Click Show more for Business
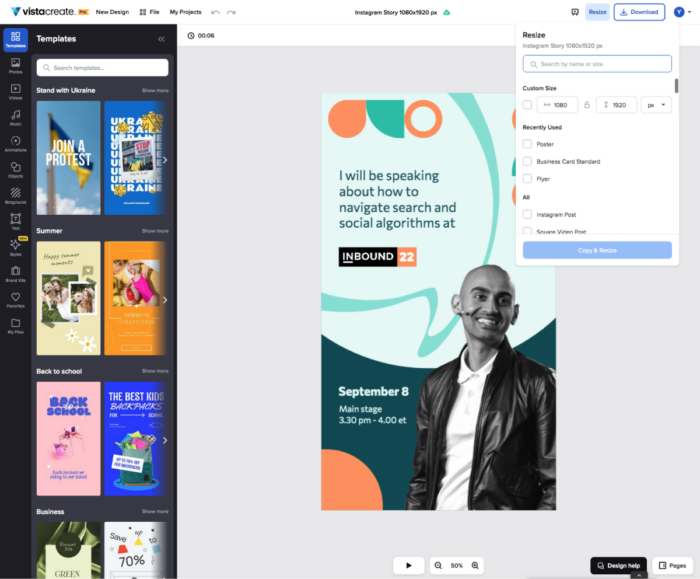700x579 pixels. [155, 511]
